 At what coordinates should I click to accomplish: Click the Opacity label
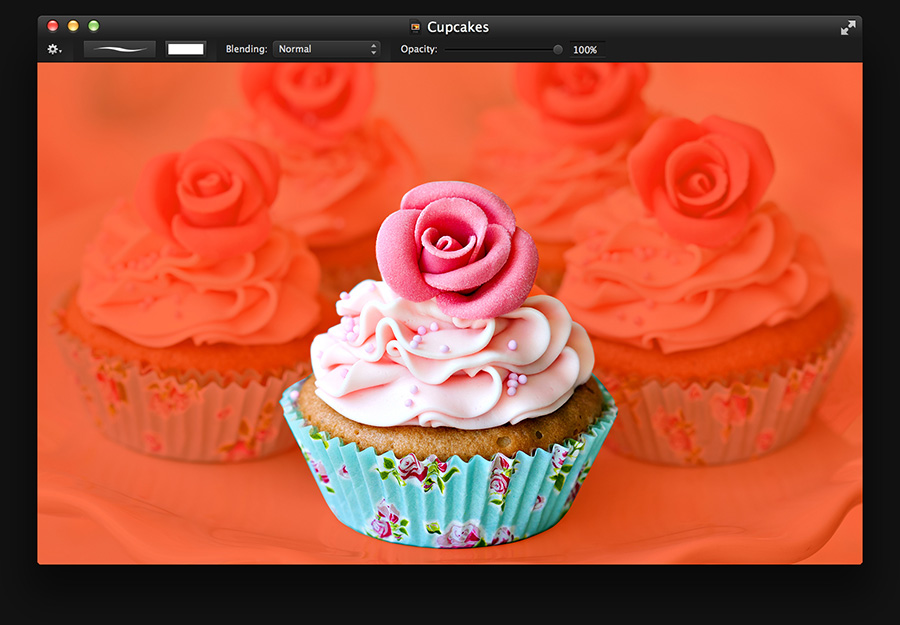[419, 49]
